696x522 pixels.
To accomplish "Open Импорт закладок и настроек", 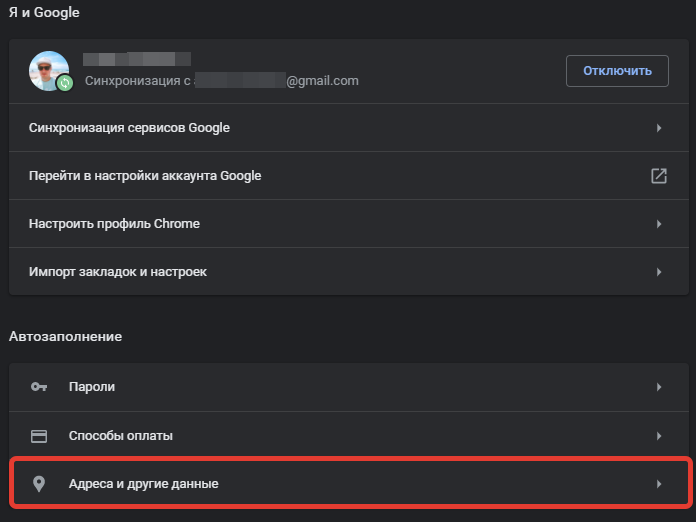I will [349, 272].
